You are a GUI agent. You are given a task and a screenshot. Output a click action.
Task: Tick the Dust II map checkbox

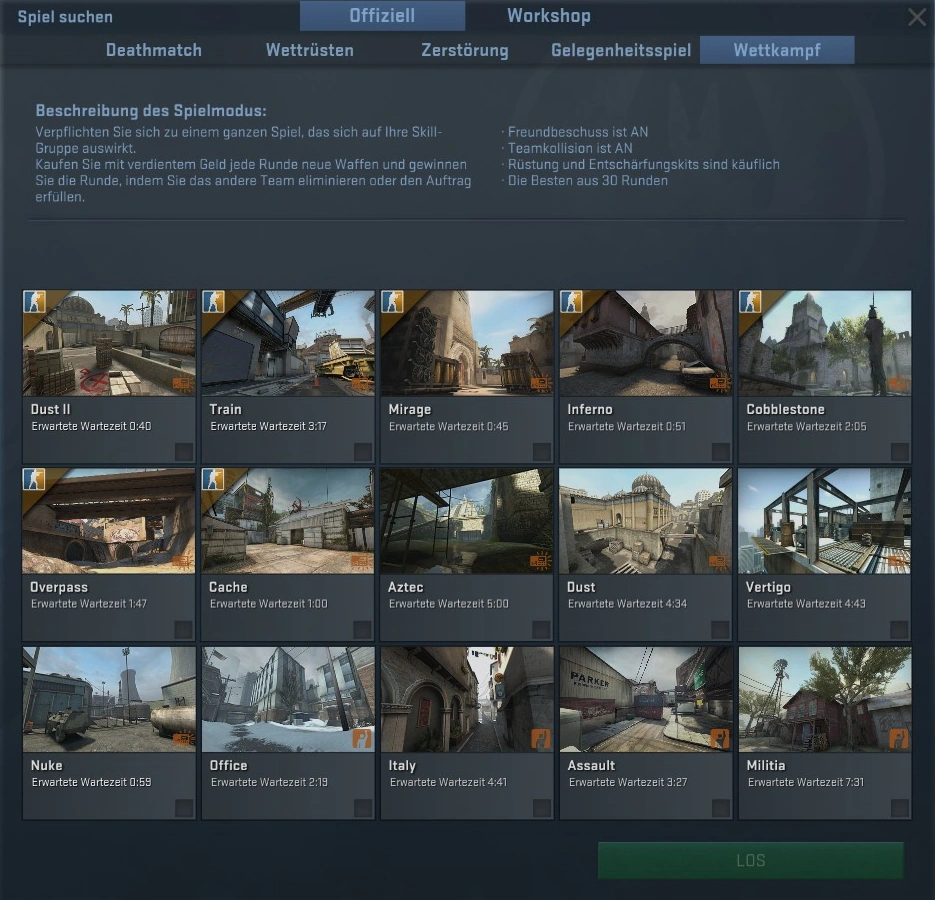(x=184, y=451)
